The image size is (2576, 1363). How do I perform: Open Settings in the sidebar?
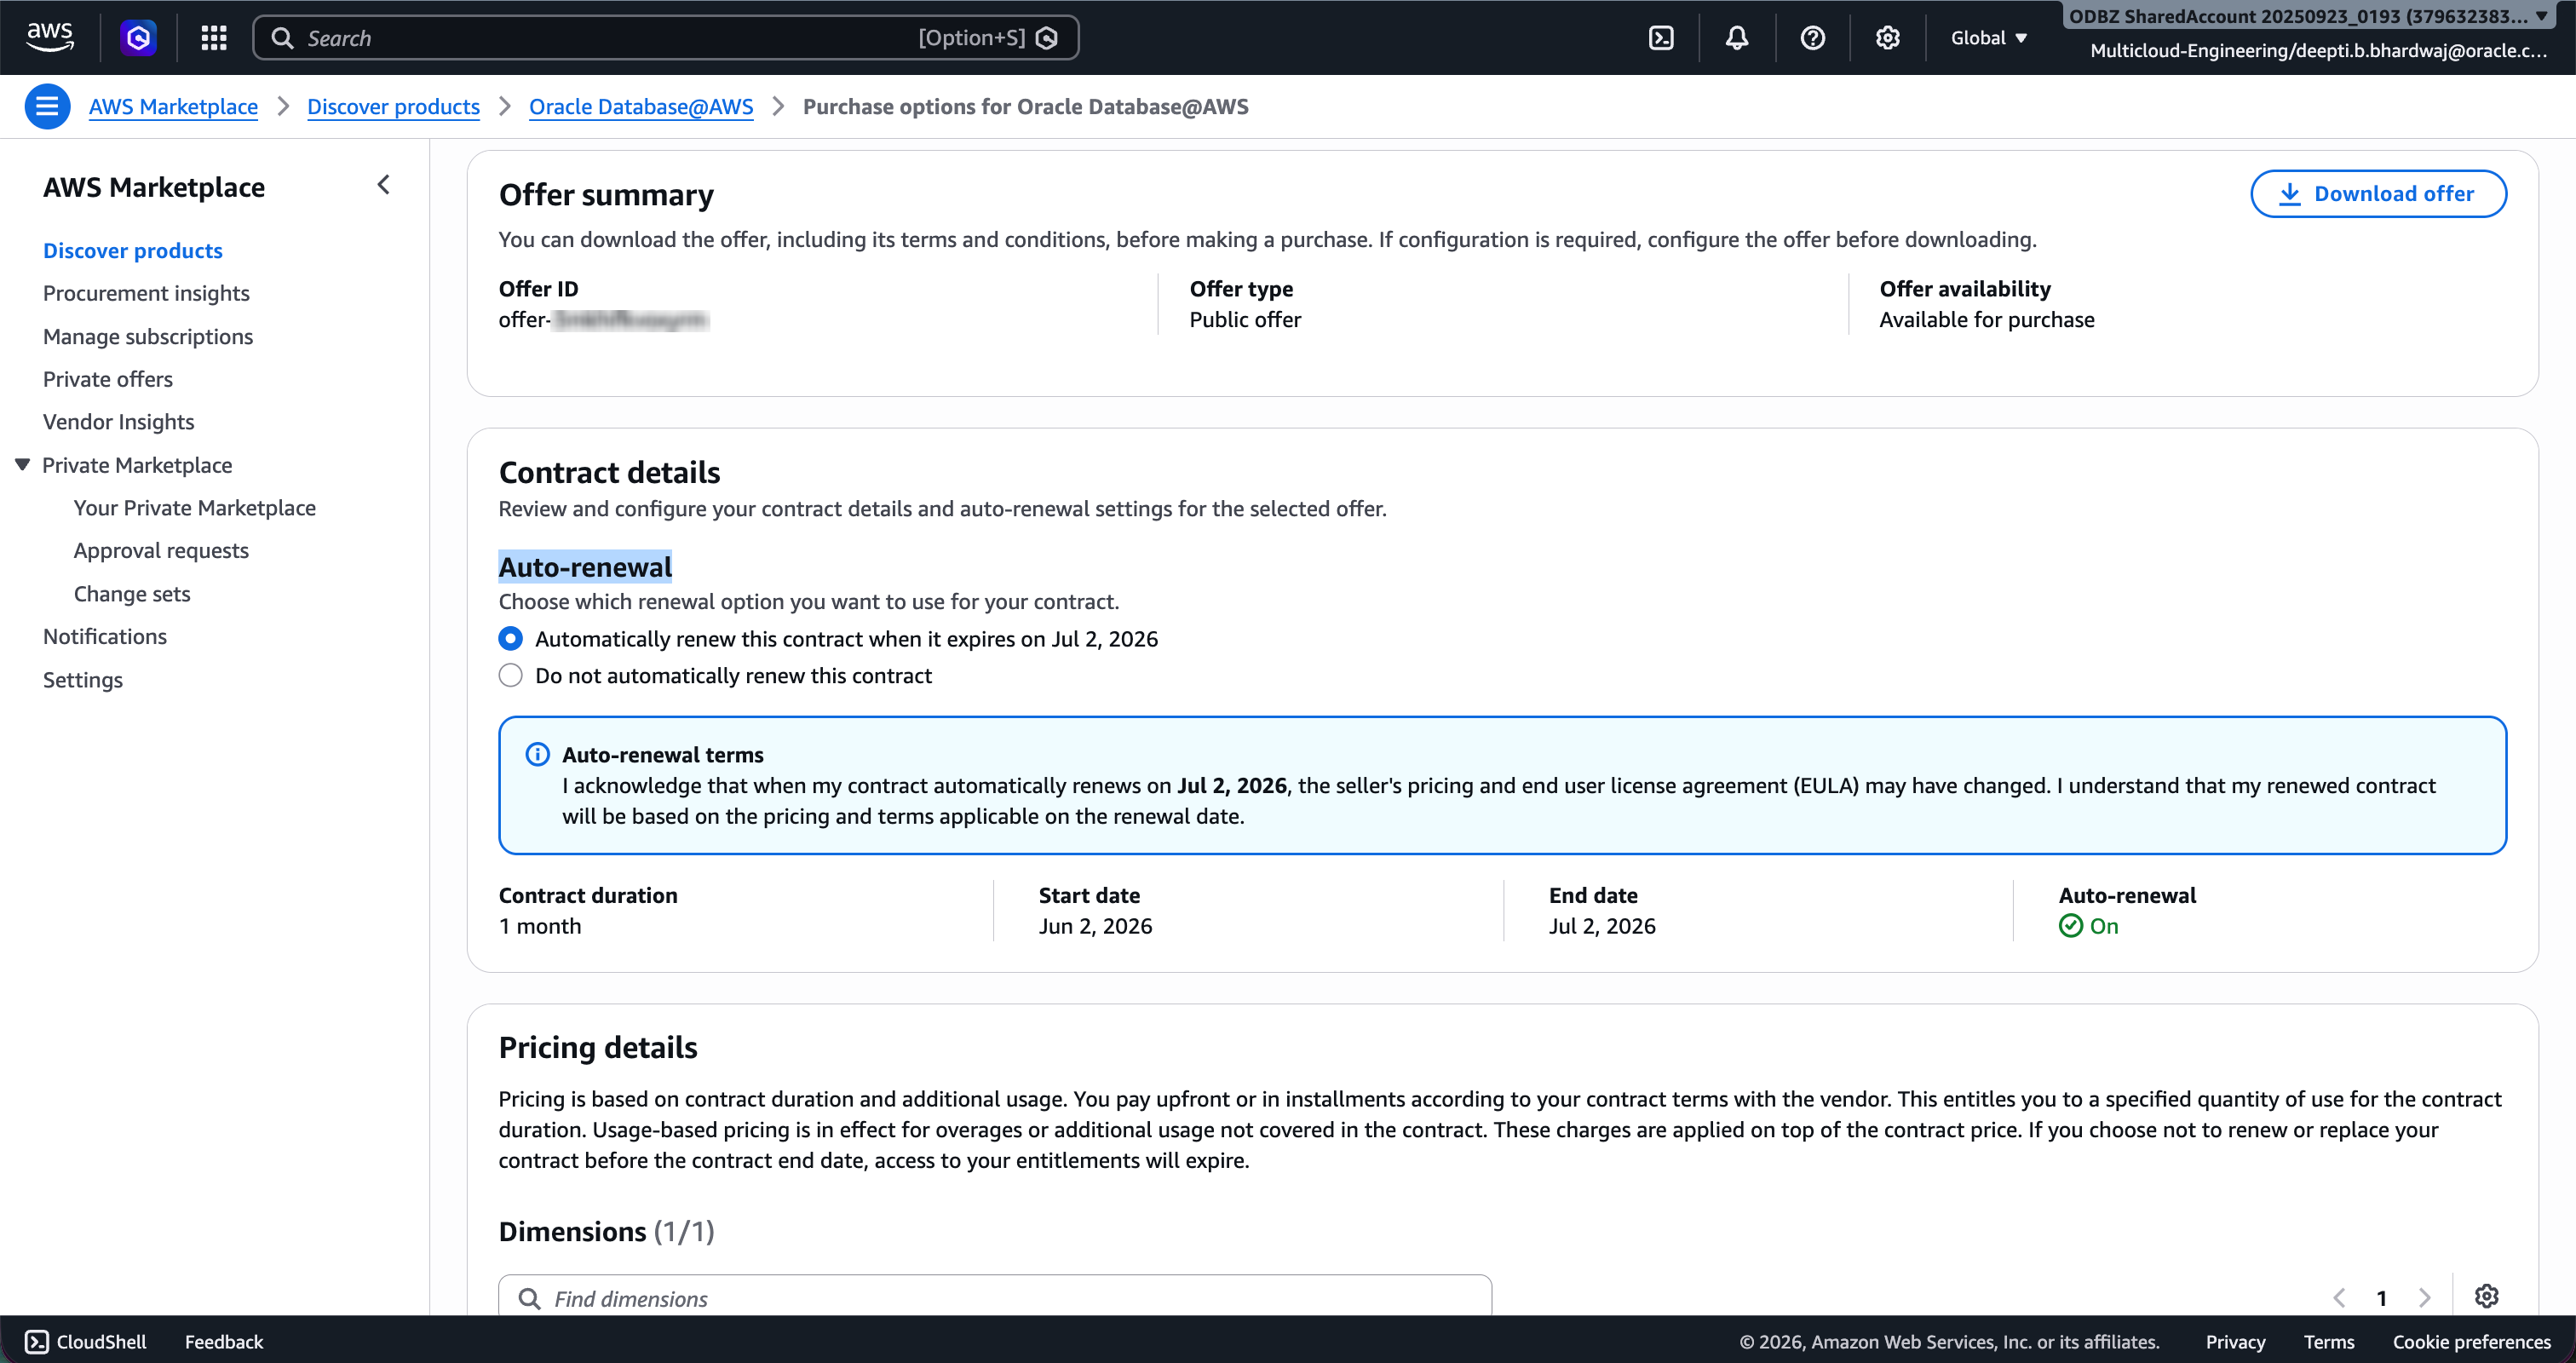(83, 680)
